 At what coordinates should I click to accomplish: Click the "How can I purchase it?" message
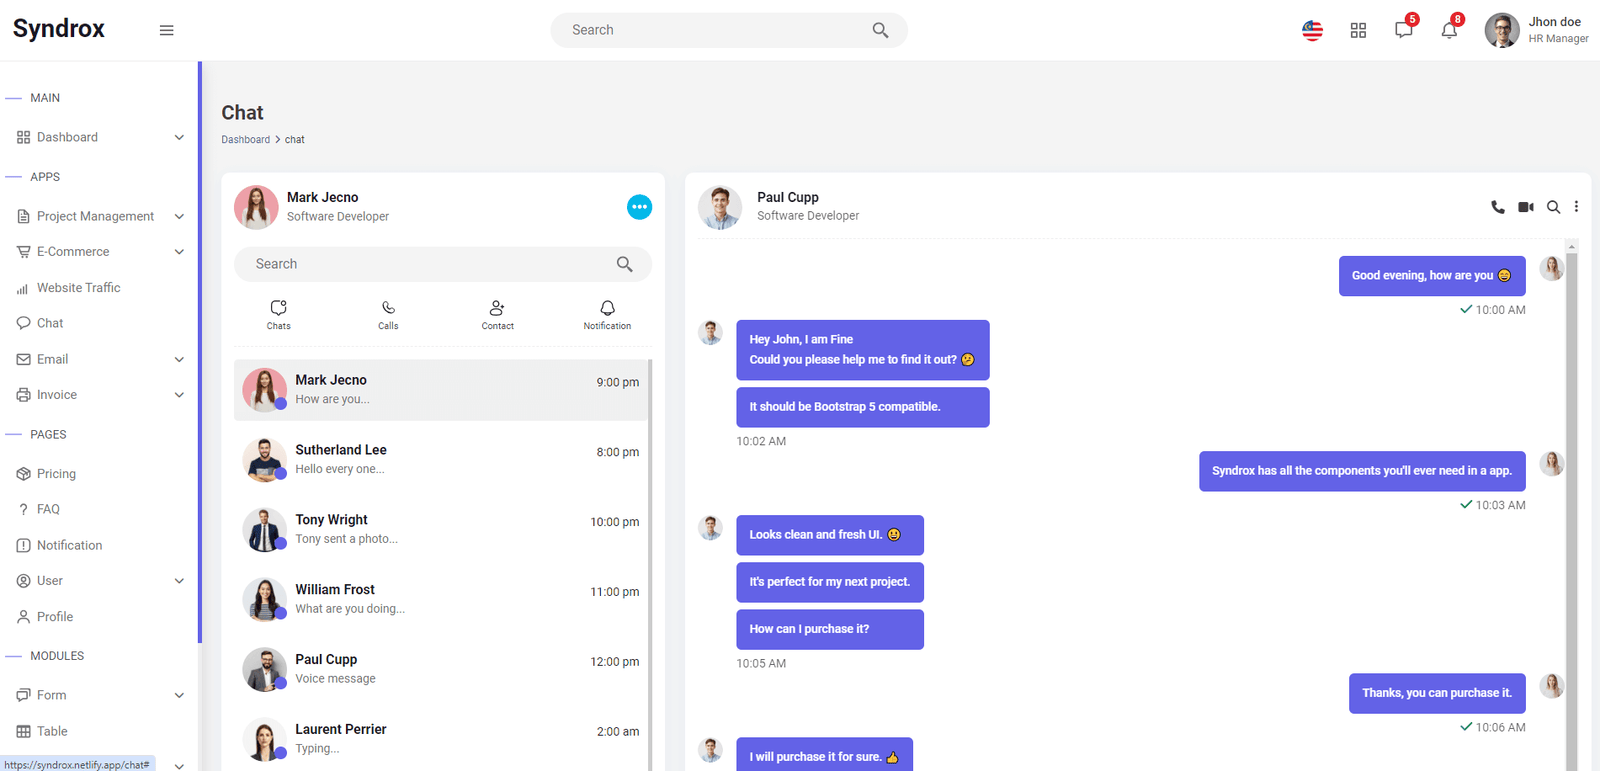[x=830, y=630]
